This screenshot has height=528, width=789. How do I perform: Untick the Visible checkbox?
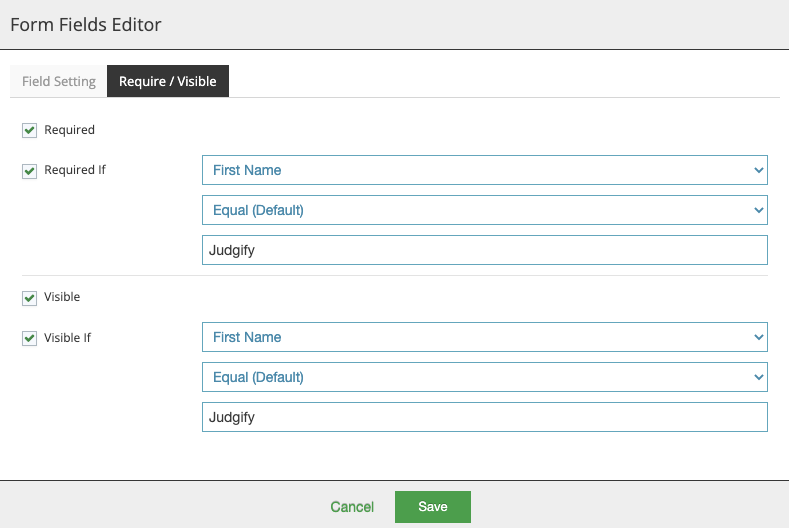point(29,298)
